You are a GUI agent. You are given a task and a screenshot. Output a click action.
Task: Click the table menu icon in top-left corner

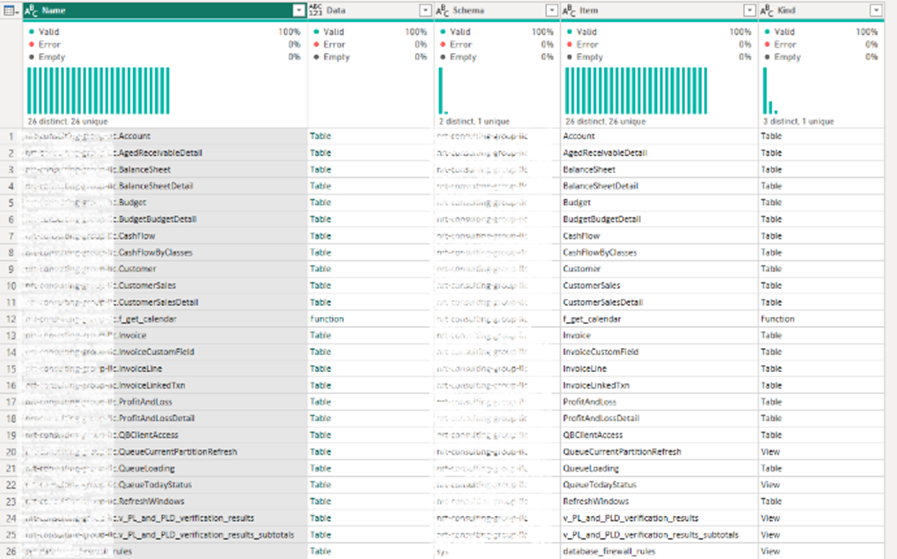click(x=10, y=10)
